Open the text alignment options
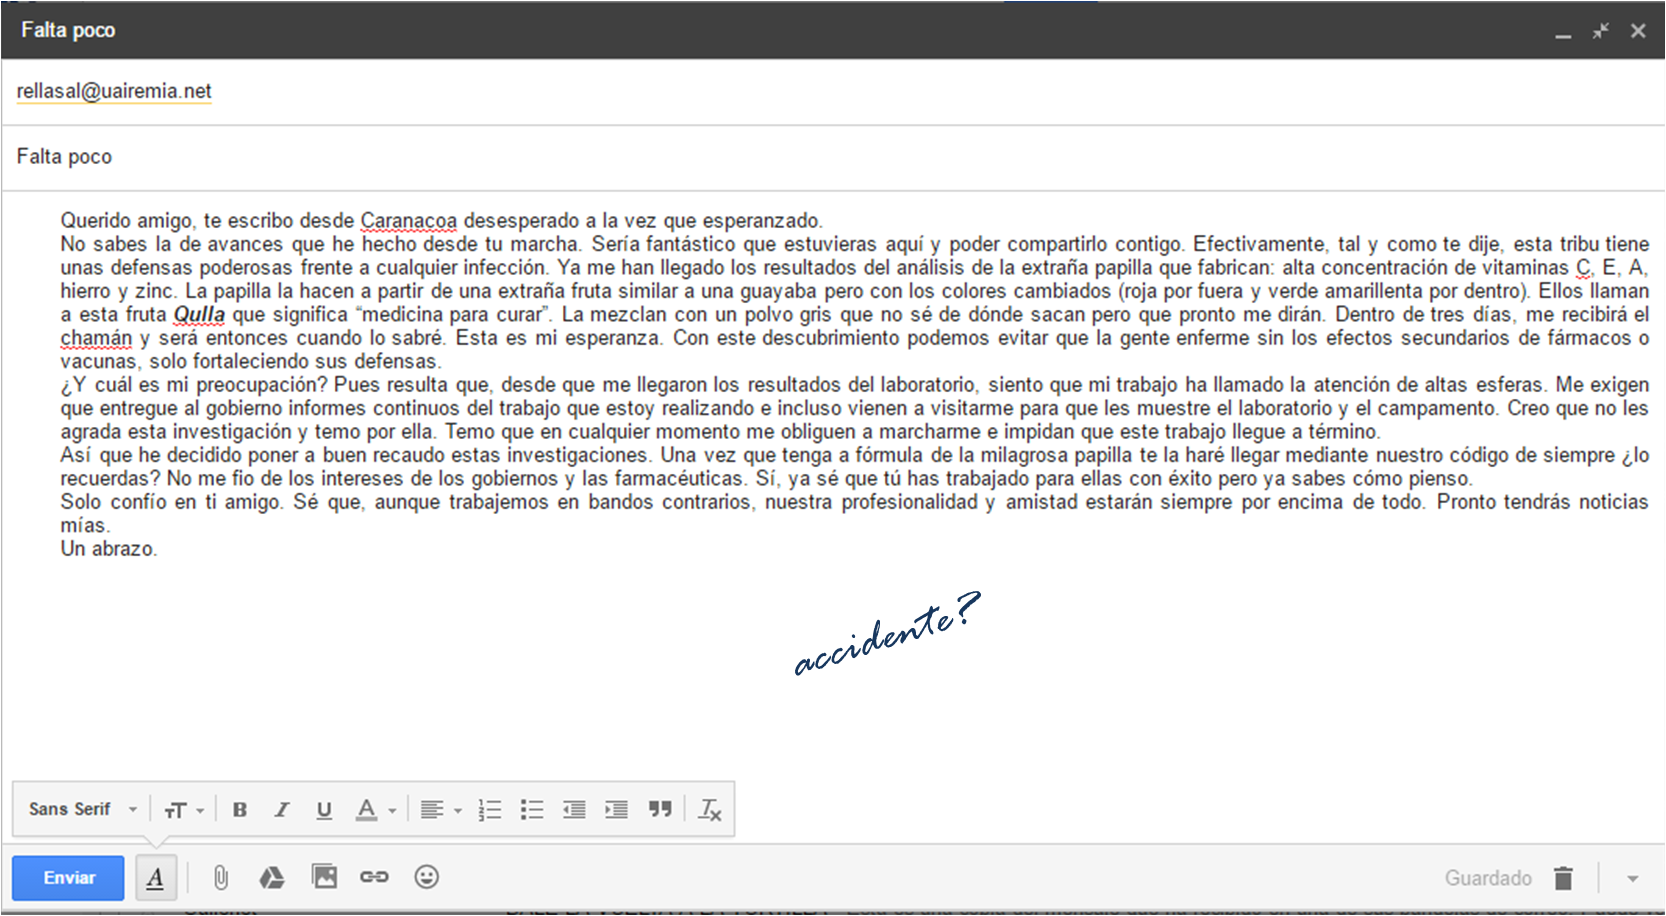This screenshot has width=1666, height=916. [440, 810]
